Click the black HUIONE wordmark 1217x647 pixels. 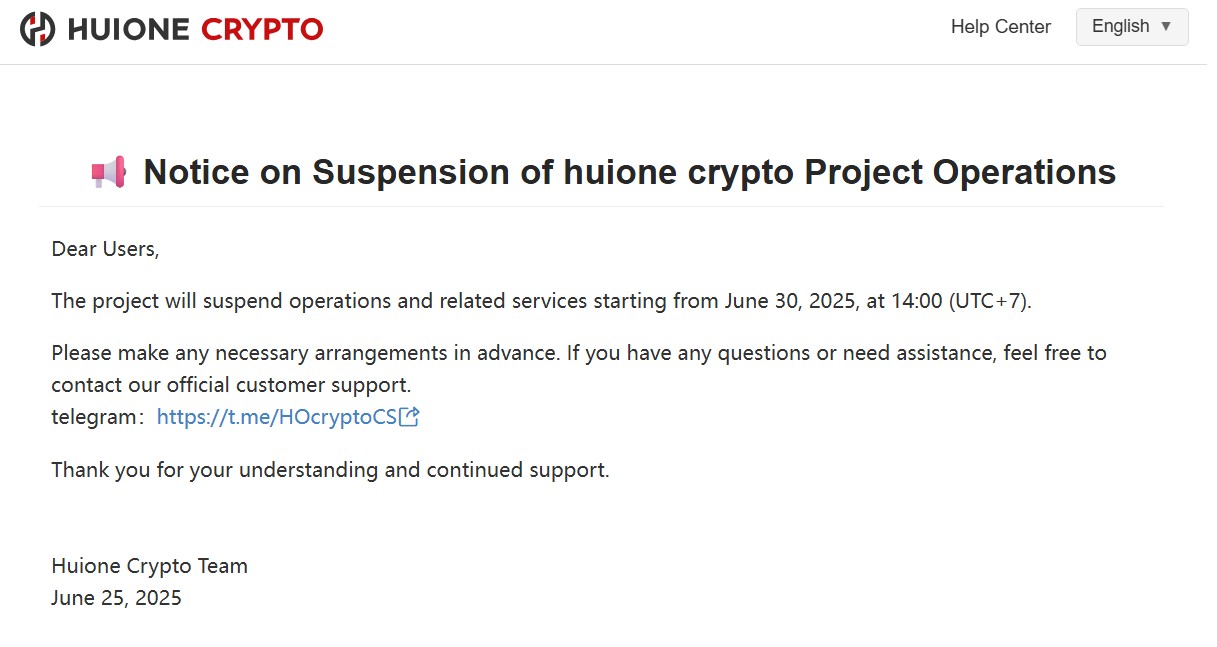click(128, 29)
